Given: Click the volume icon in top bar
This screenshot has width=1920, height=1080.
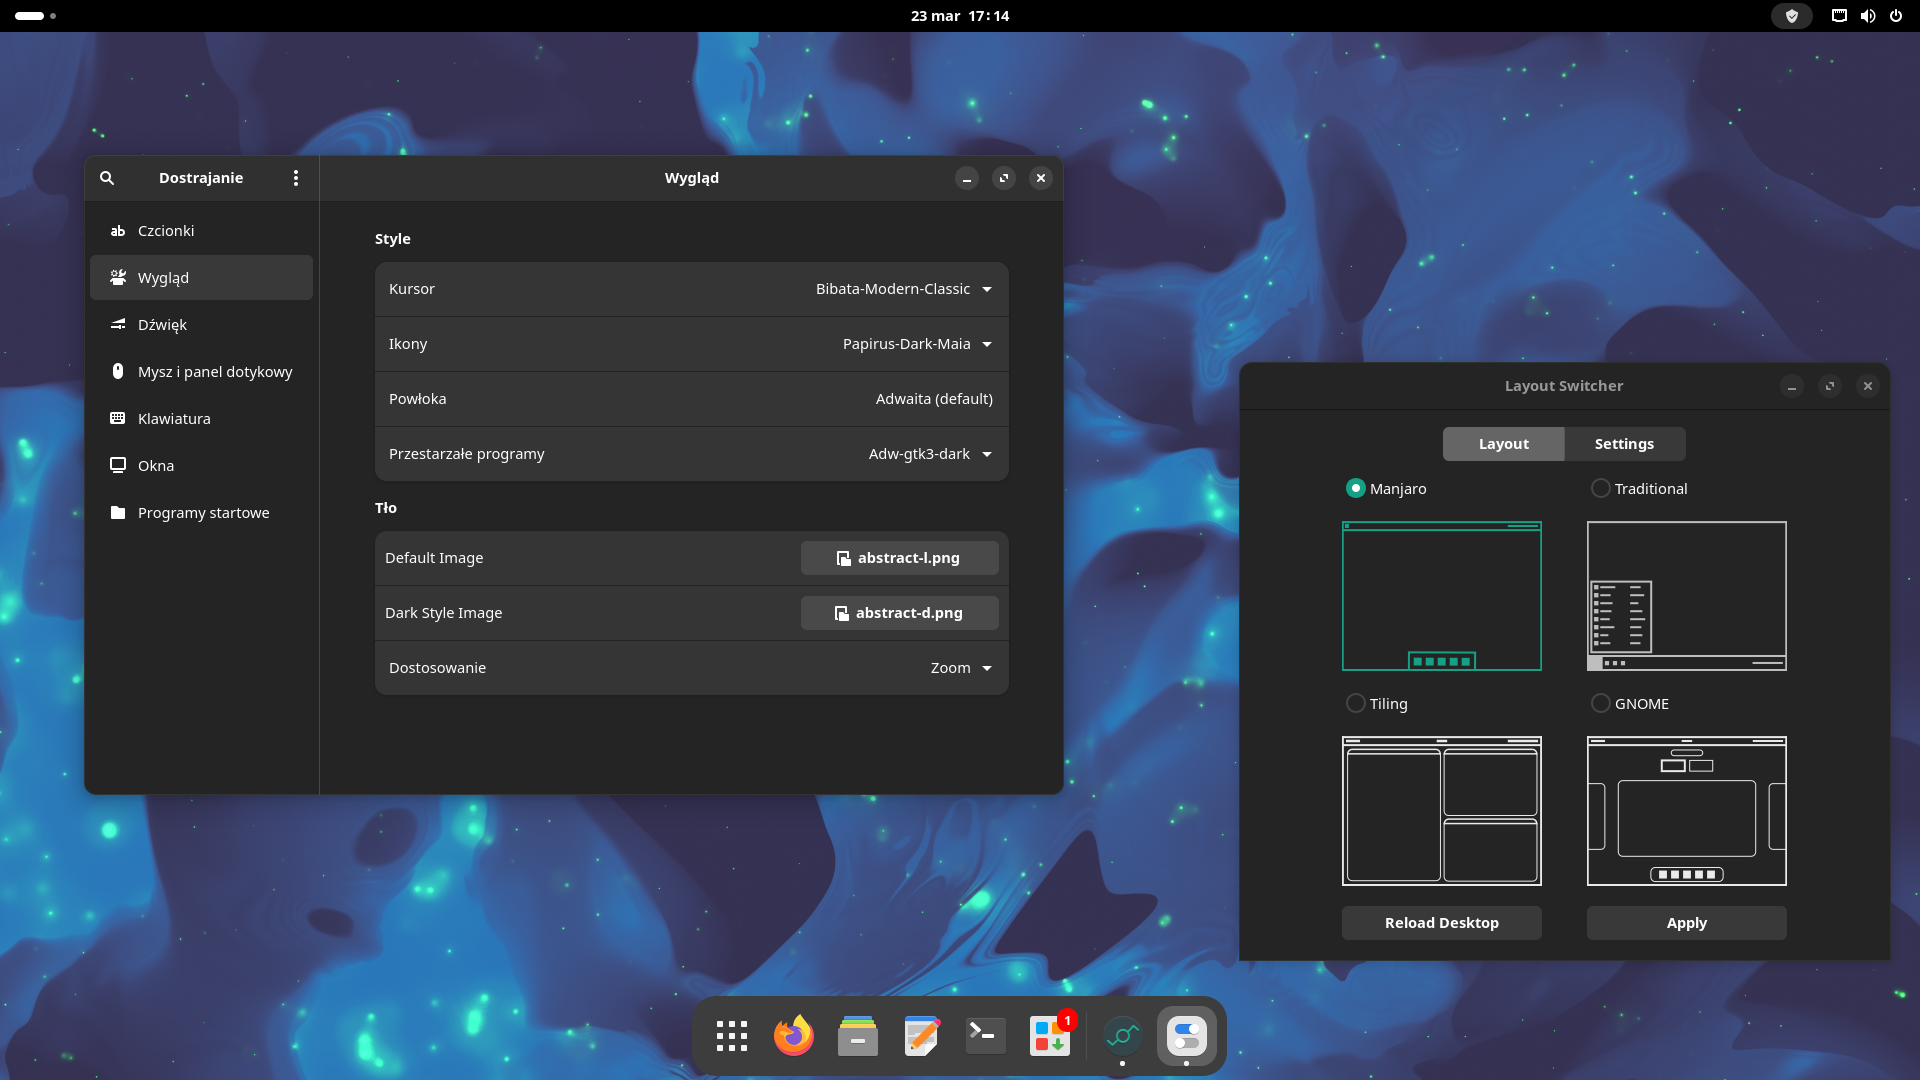Looking at the screenshot, I should point(1867,16).
